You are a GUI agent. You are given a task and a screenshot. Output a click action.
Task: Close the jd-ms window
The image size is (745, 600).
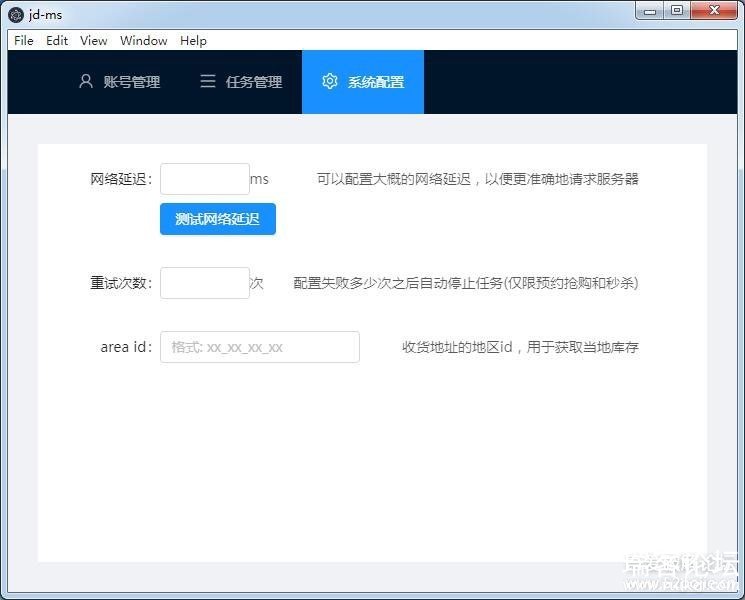click(x=714, y=10)
